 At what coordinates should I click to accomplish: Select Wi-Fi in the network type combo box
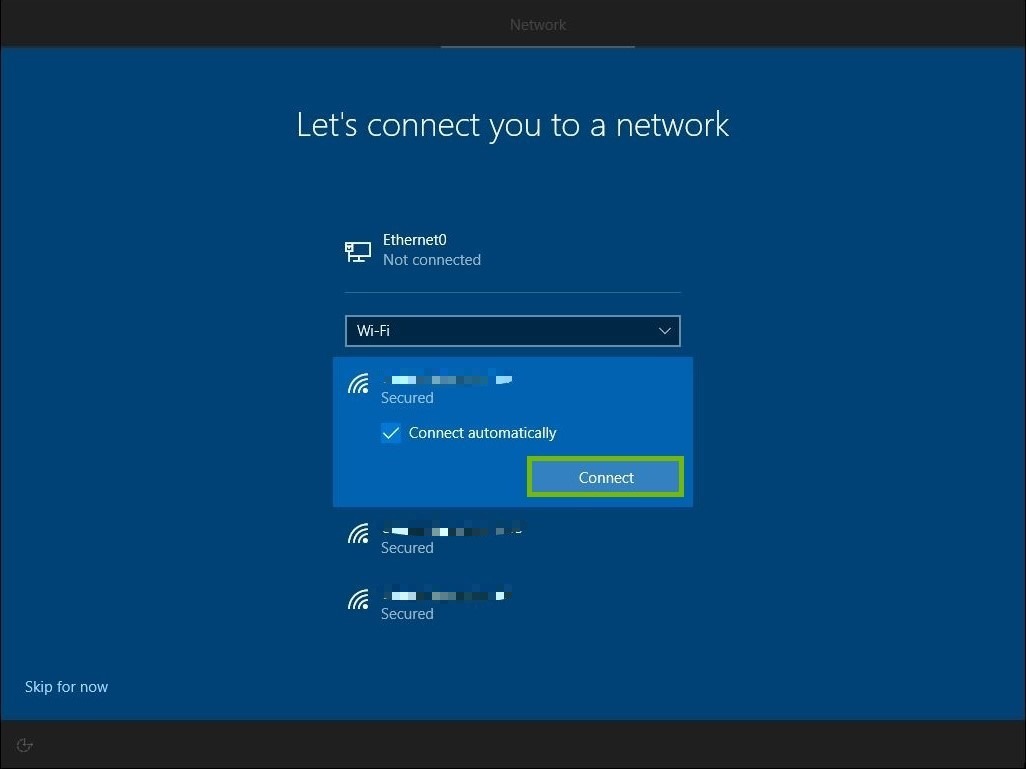point(512,331)
